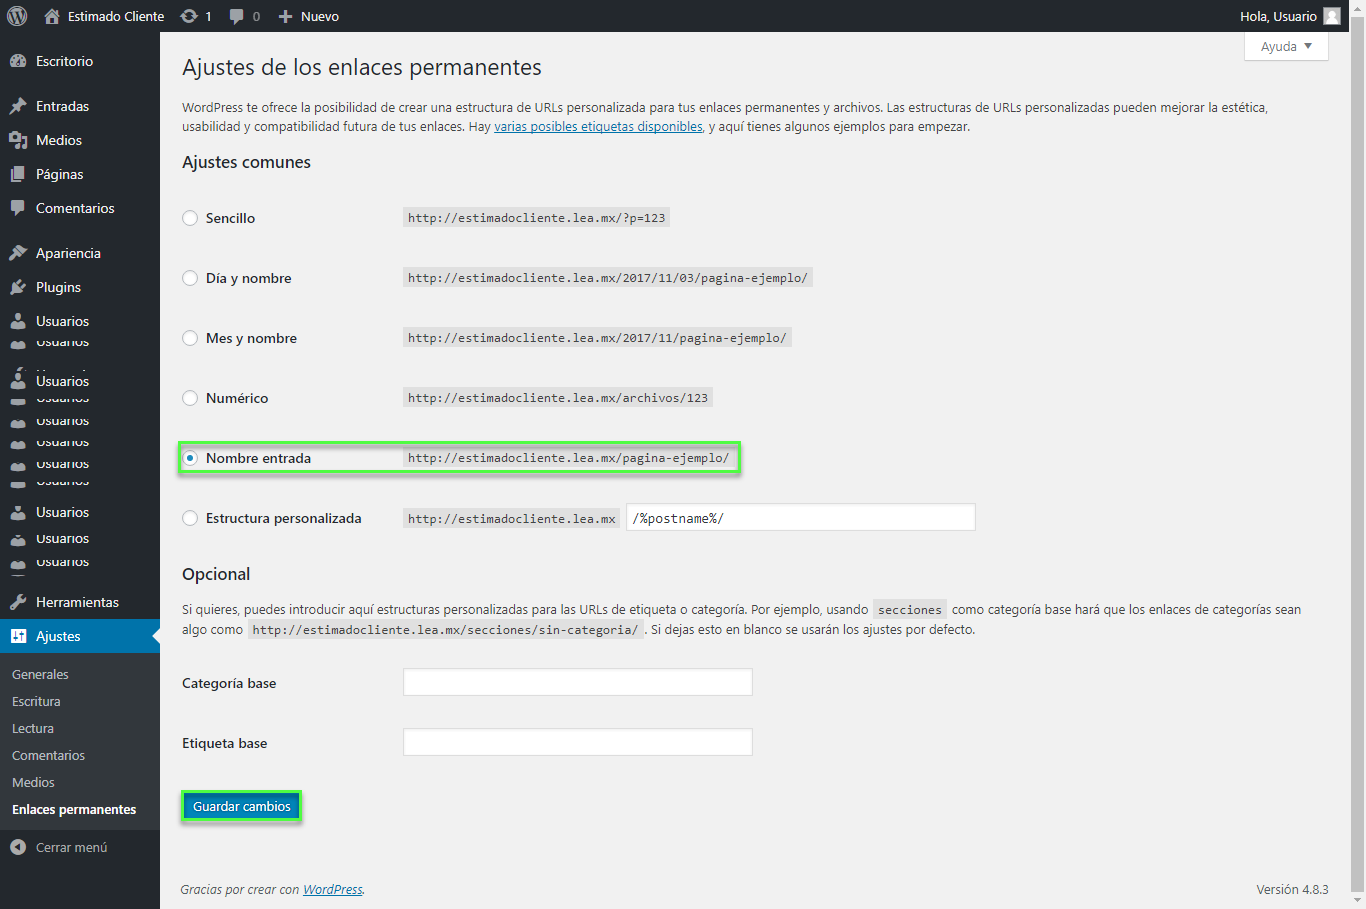Pick the Numérico permalink structure

tap(190, 398)
